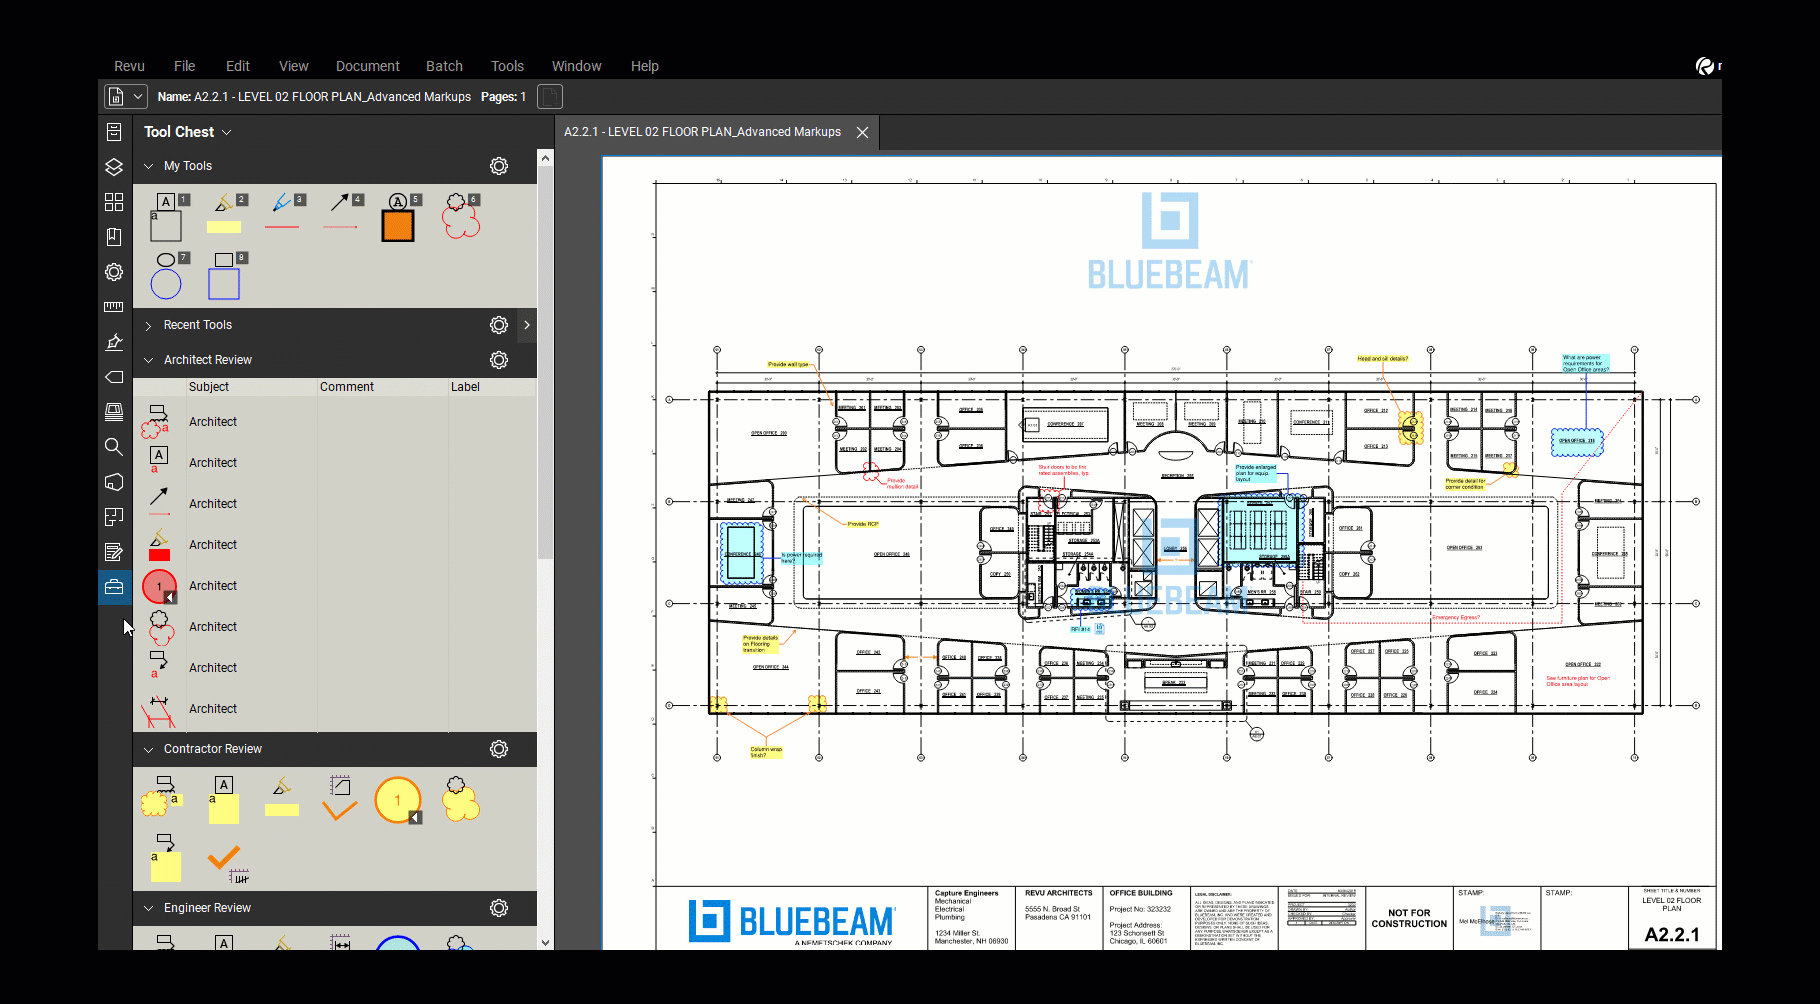Open the Search panel in the sidebar
Screen dimensions: 1820x1004
[113, 447]
